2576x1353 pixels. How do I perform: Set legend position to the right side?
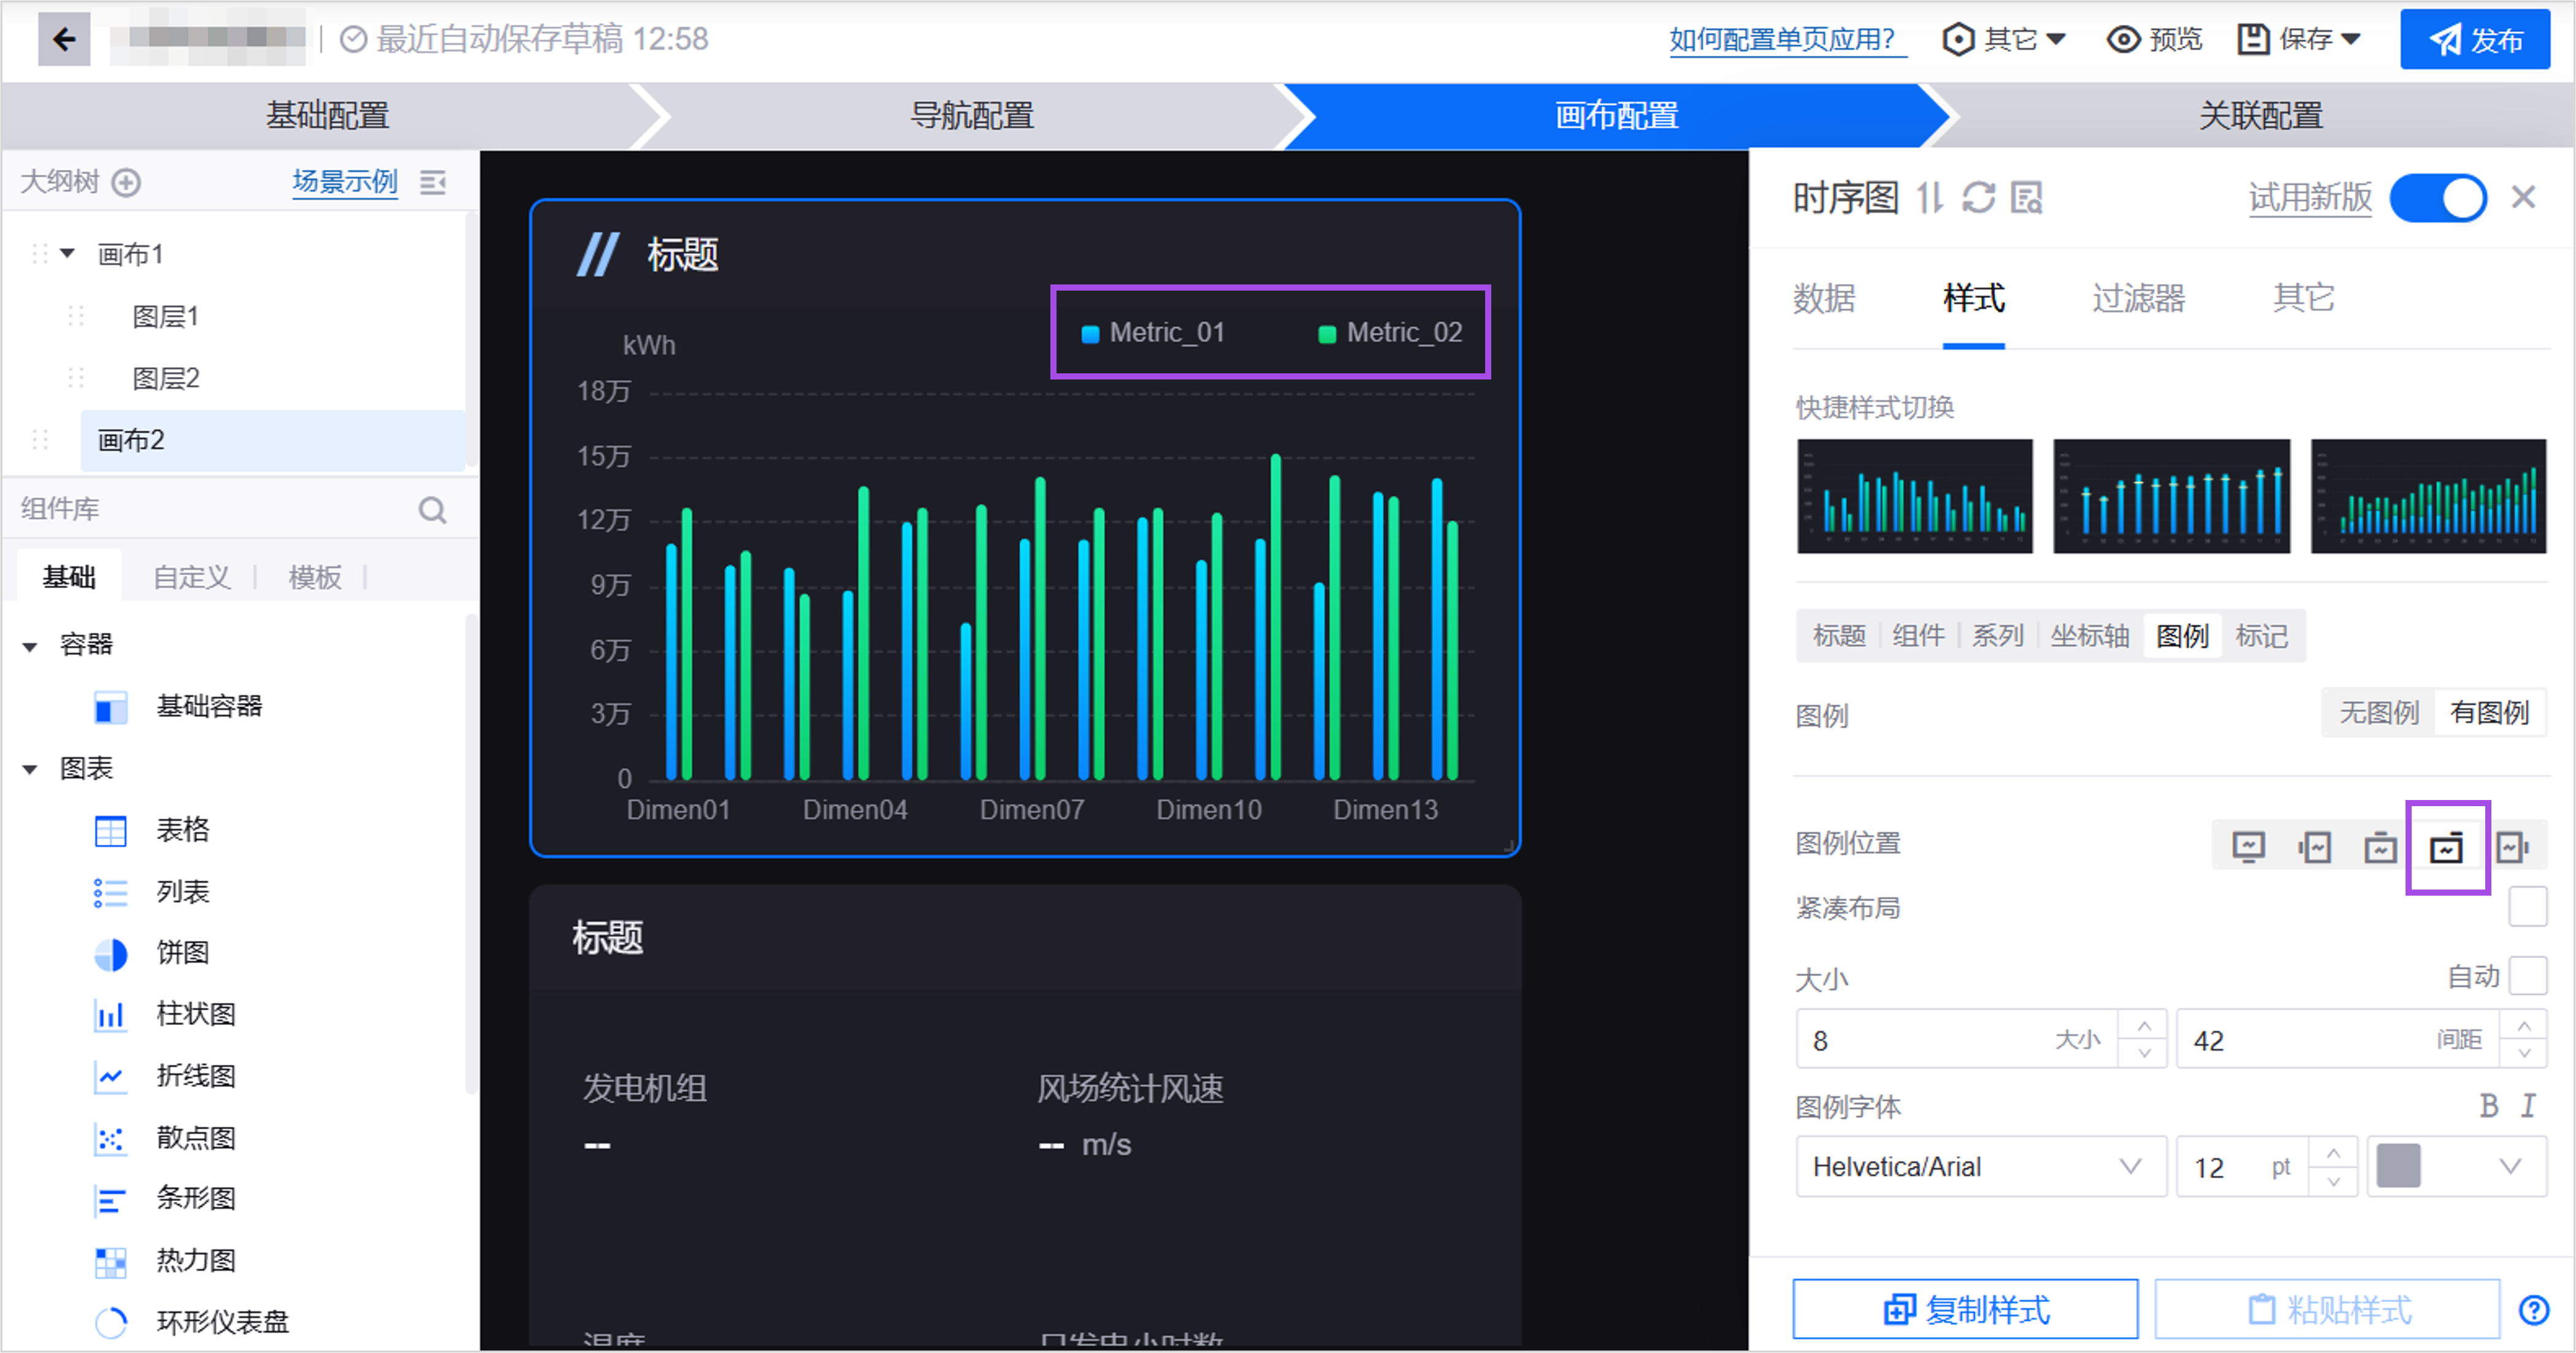(x=2512, y=848)
